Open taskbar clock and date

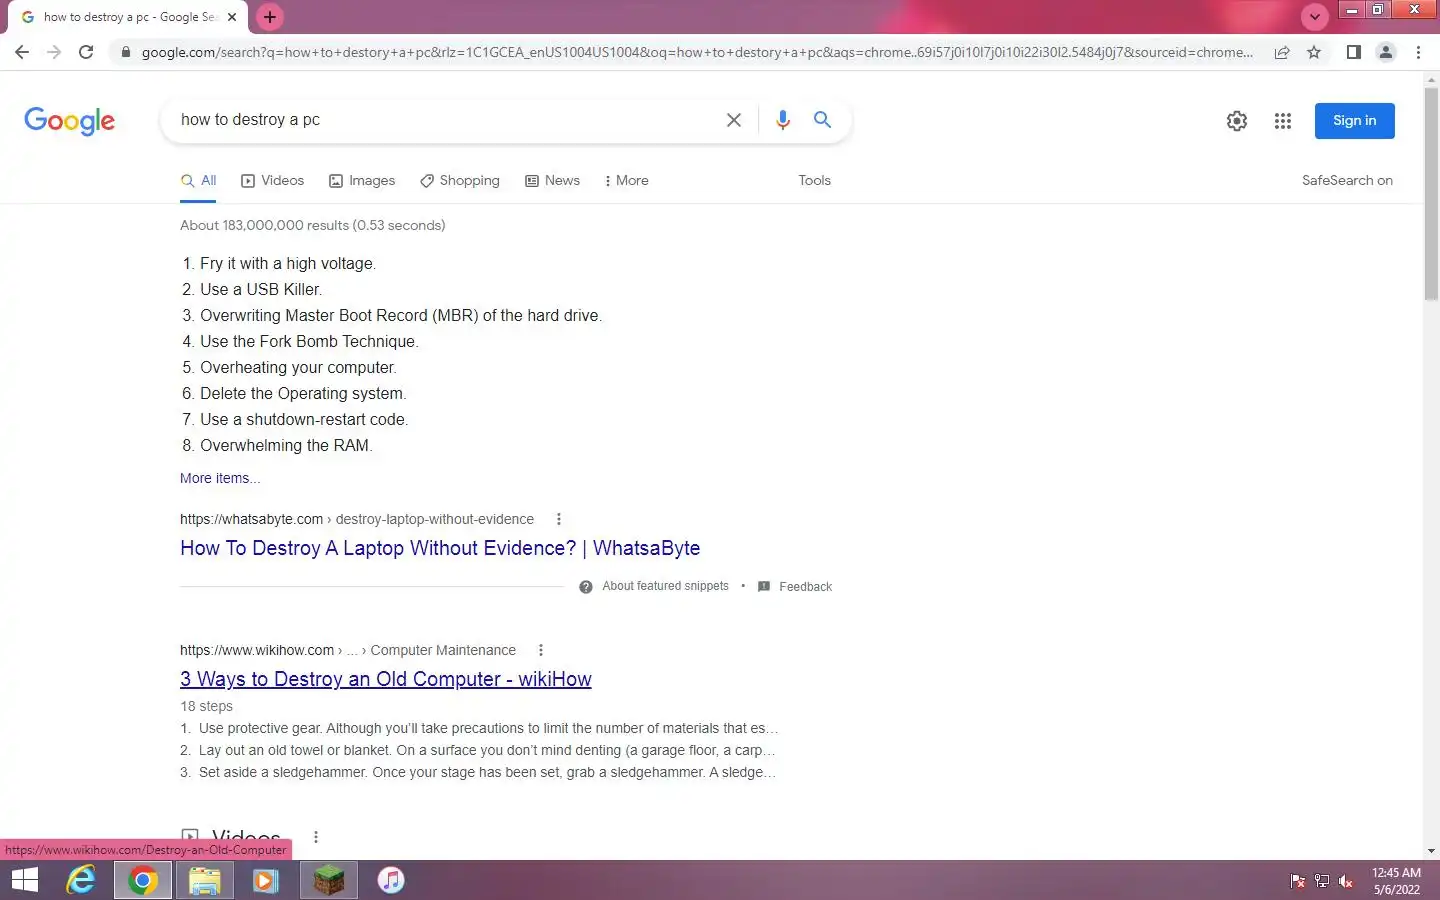click(1396, 881)
